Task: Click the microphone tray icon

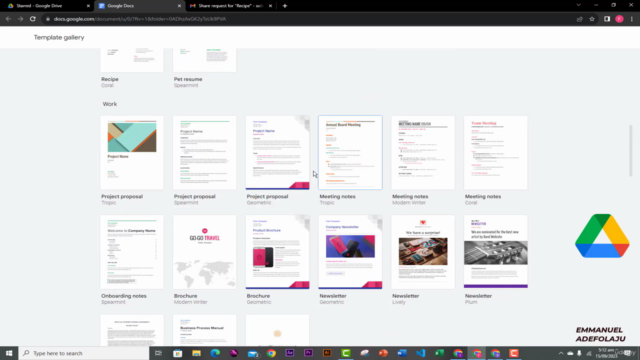Action: tap(579, 353)
